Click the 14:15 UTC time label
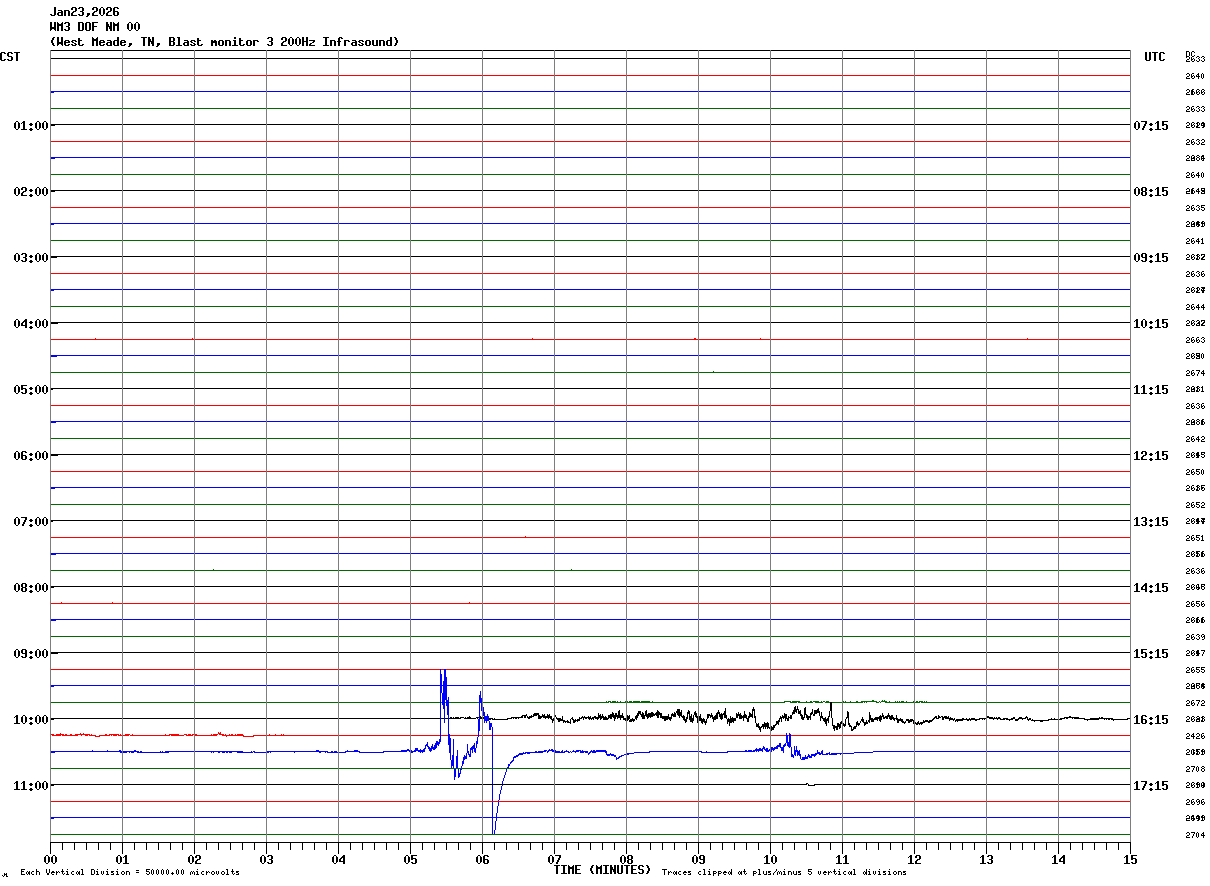The height and width of the screenshot is (886, 1210). [x=1151, y=587]
